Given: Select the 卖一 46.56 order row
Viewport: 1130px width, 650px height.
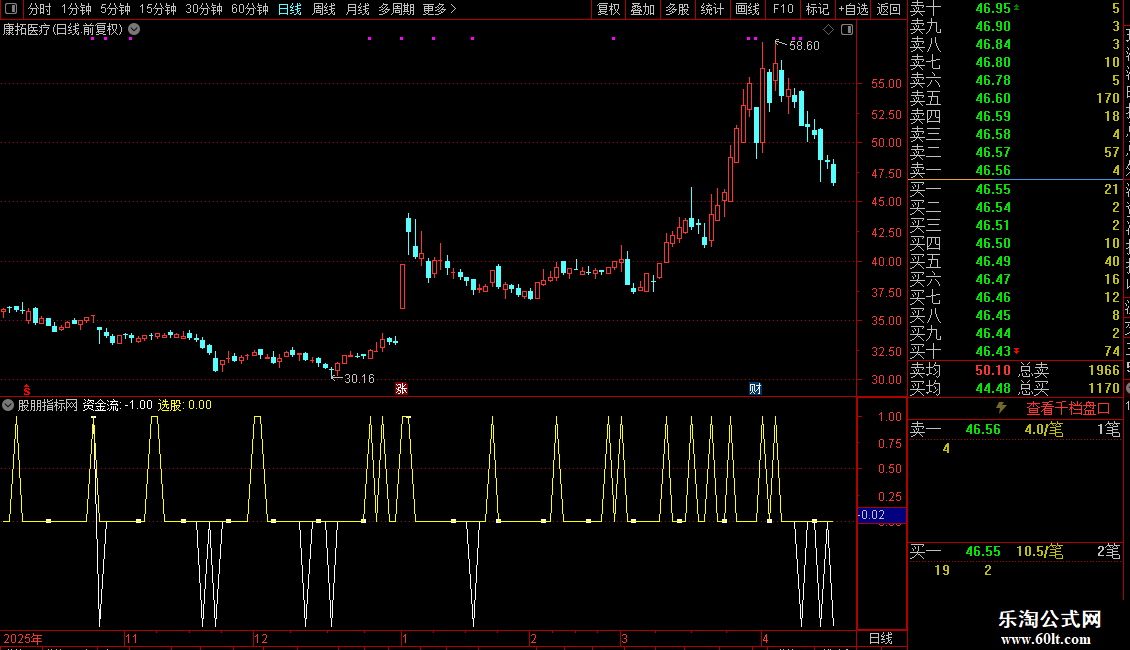Looking at the screenshot, I should point(1015,170).
